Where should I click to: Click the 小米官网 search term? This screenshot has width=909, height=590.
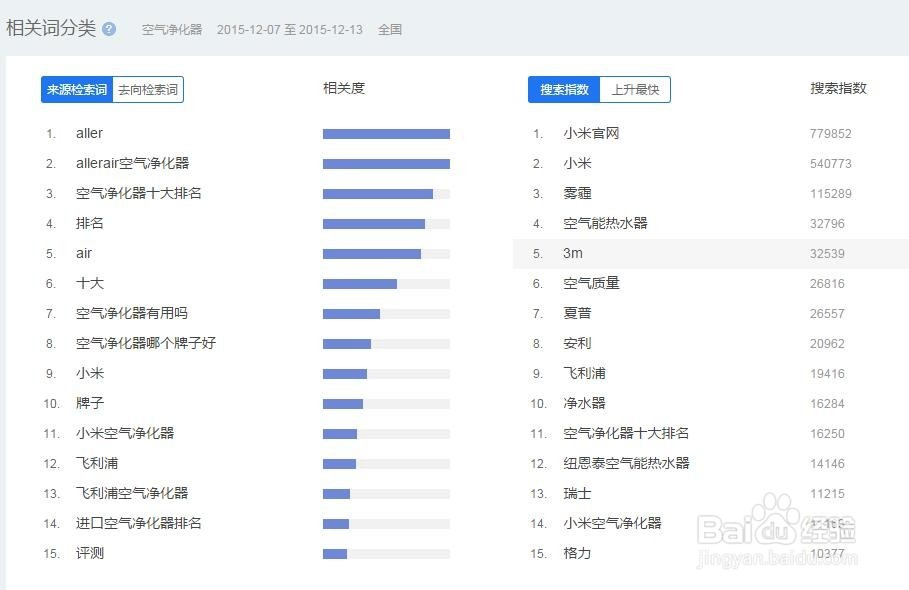click(x=591, y=133)
